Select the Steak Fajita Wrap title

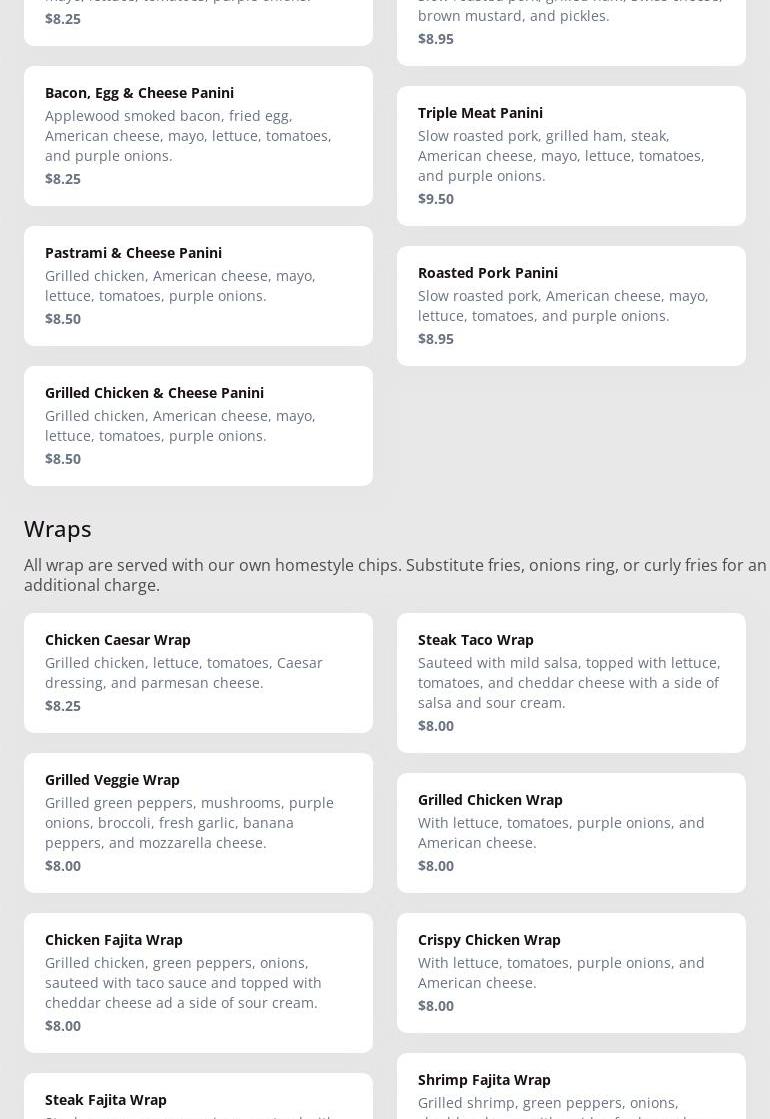(105, 1100)
